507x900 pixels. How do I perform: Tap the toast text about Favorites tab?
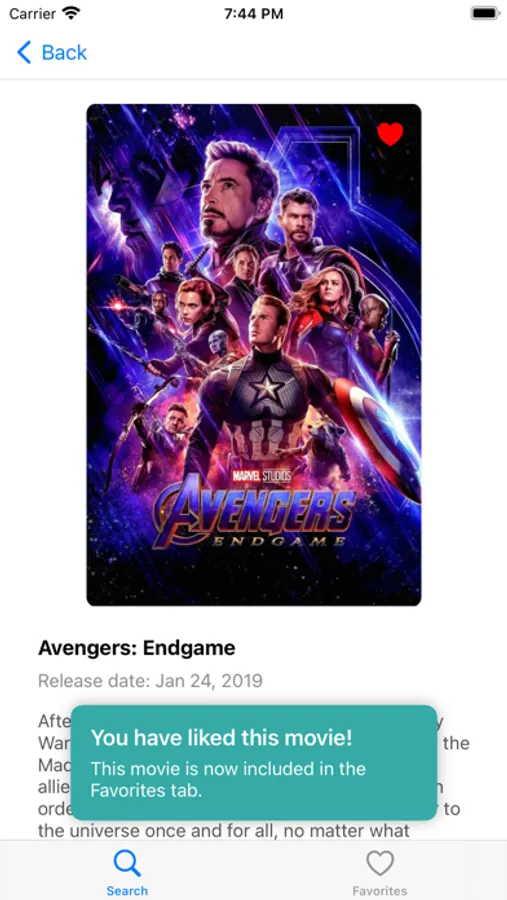[228, 779]
